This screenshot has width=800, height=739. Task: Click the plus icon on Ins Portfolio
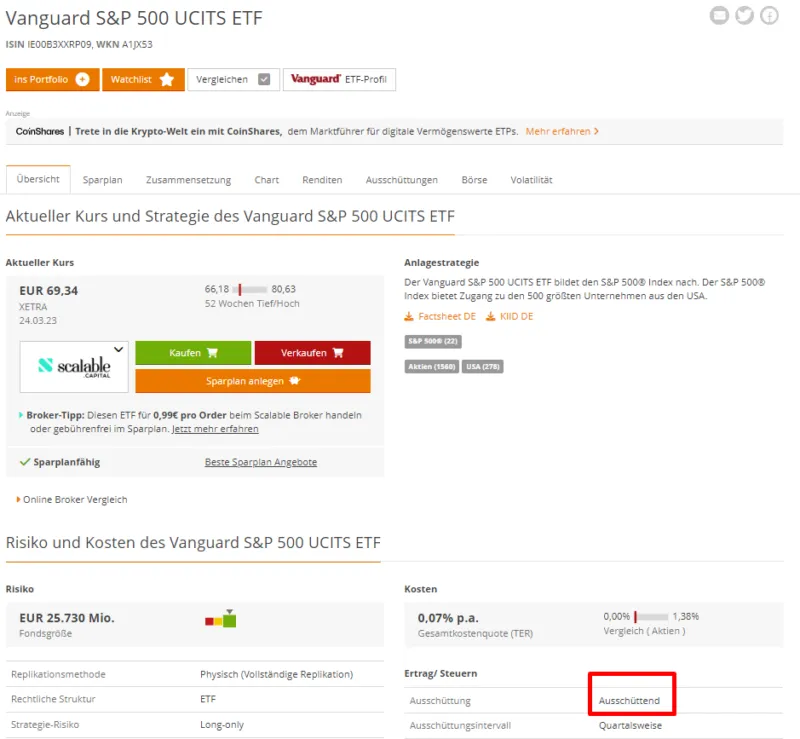82,80
